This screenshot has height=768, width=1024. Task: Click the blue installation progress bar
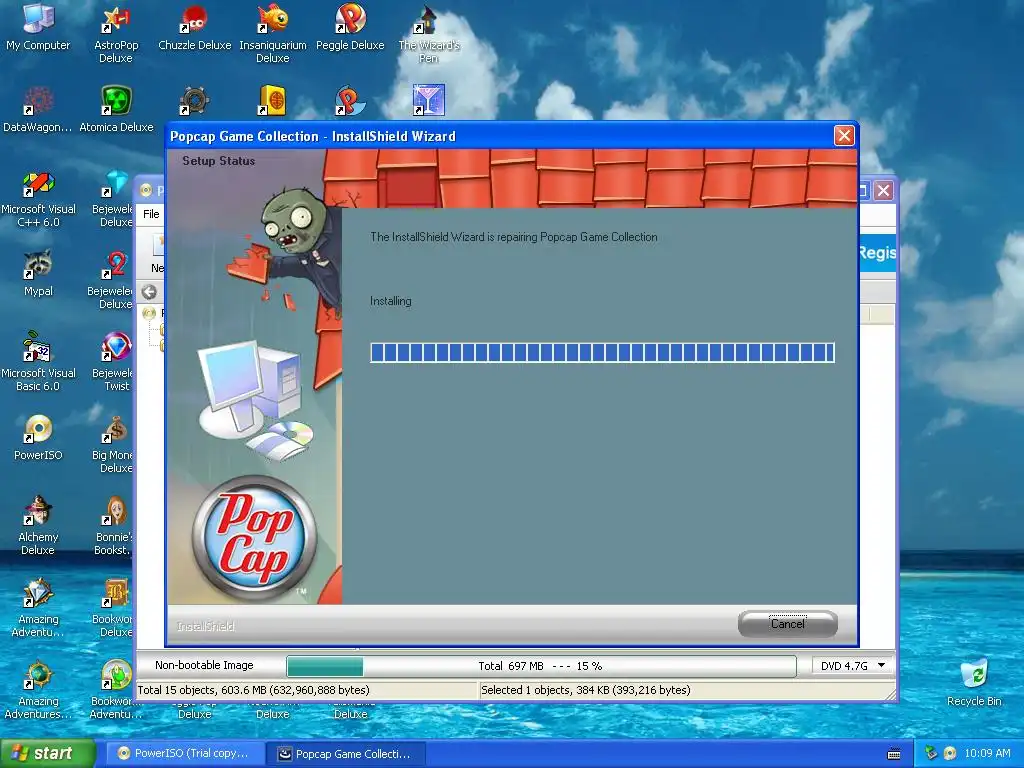602,353
